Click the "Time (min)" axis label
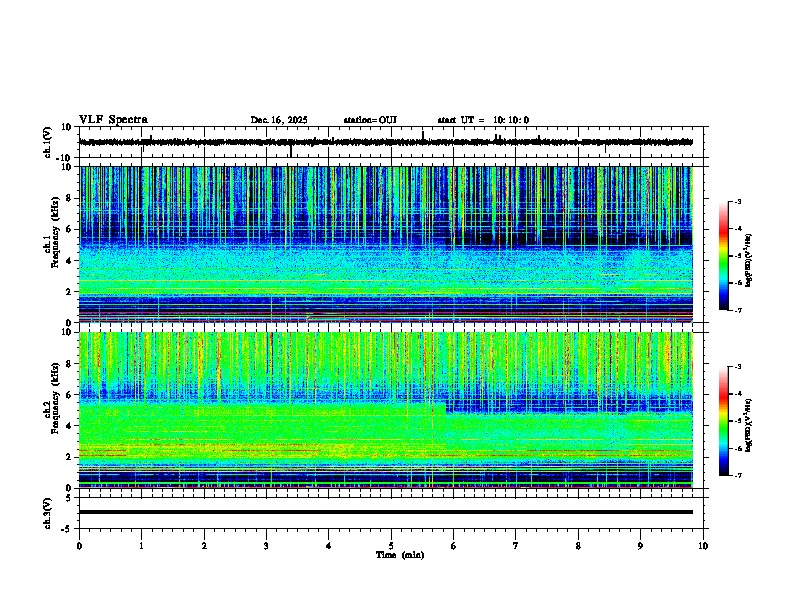 (400, 555)
